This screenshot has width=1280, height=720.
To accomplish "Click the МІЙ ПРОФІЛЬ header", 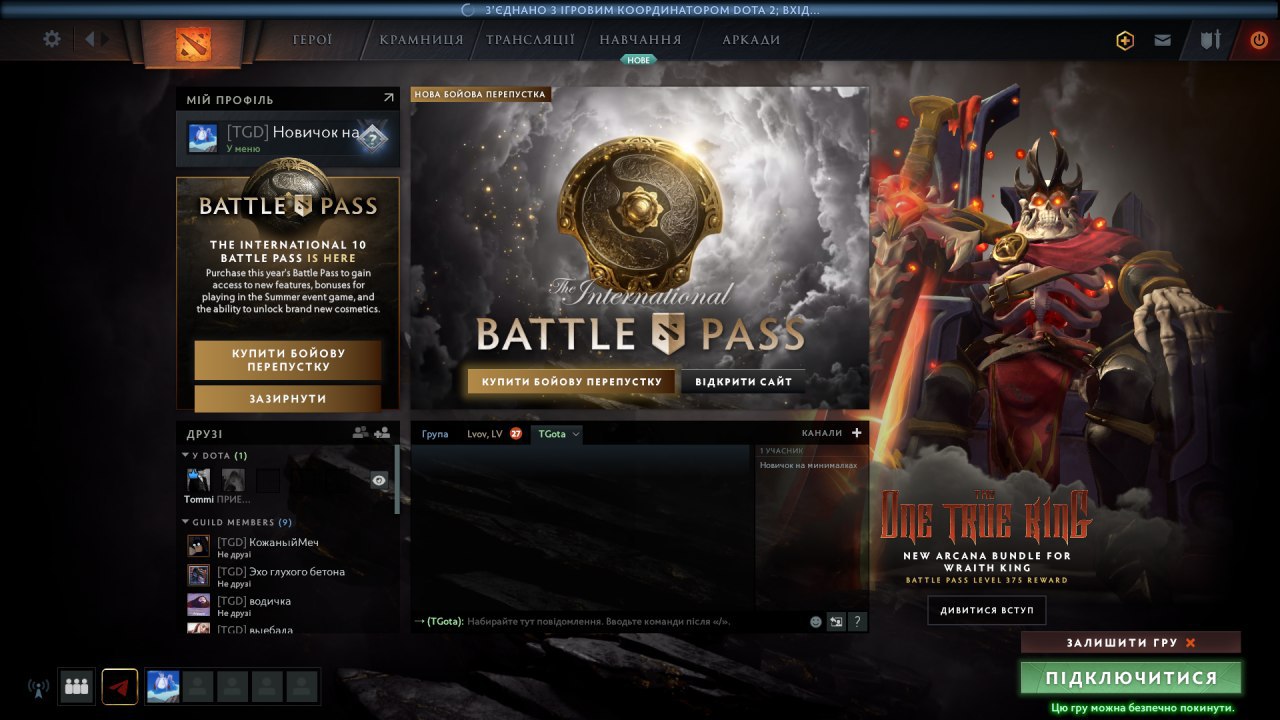I will [230, 99].
